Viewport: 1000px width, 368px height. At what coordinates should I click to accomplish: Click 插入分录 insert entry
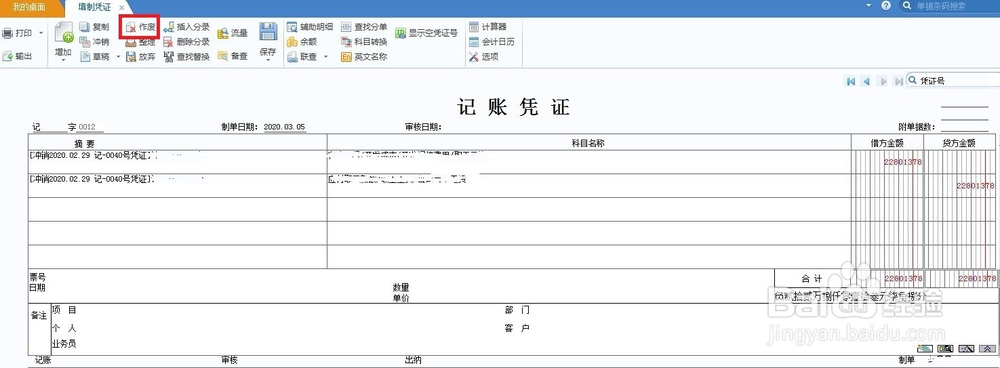click(x=186, y=27)
